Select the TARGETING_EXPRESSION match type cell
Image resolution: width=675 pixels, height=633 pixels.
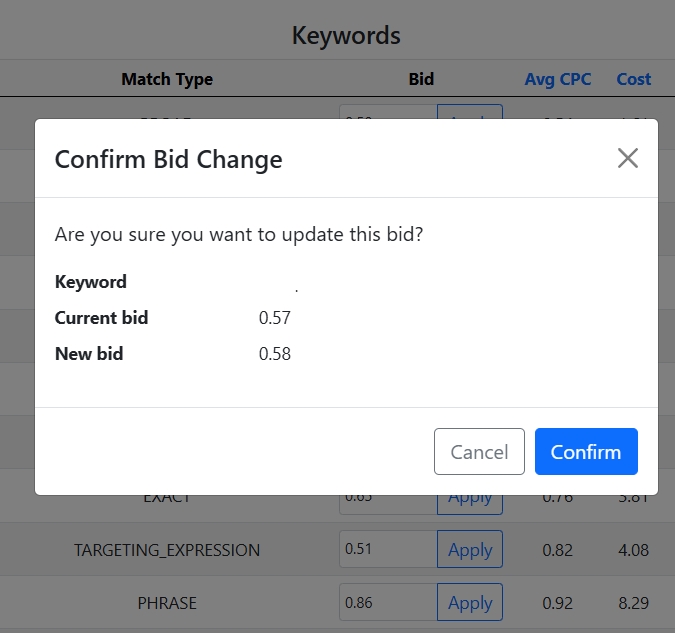pos(167,550)
